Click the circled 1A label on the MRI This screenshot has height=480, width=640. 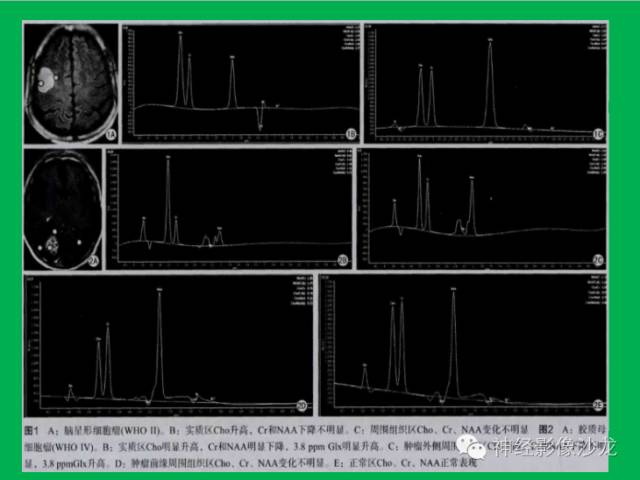tap(111, 134)
